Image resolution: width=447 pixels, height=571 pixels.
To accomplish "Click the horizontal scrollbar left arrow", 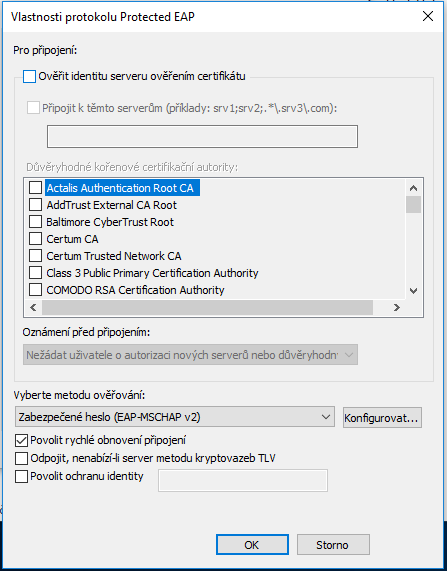I will 33,308.
